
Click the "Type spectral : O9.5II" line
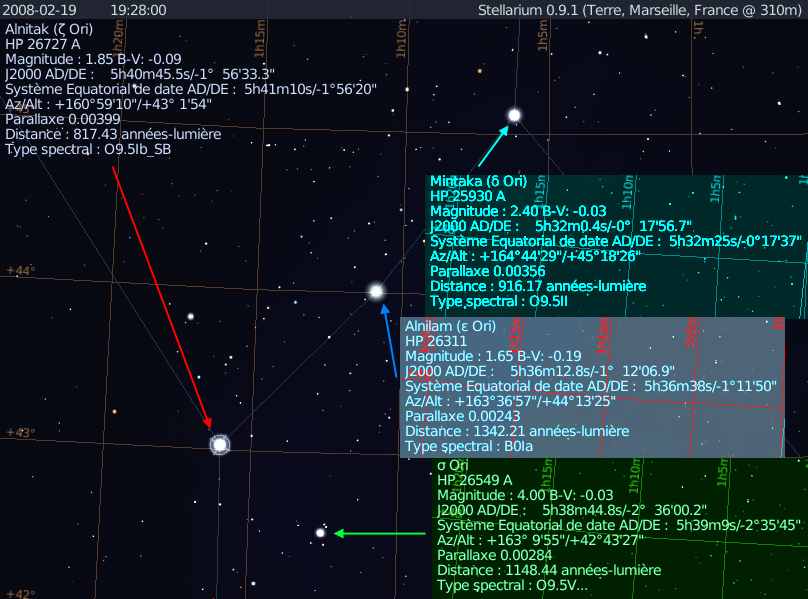(499, 301)
